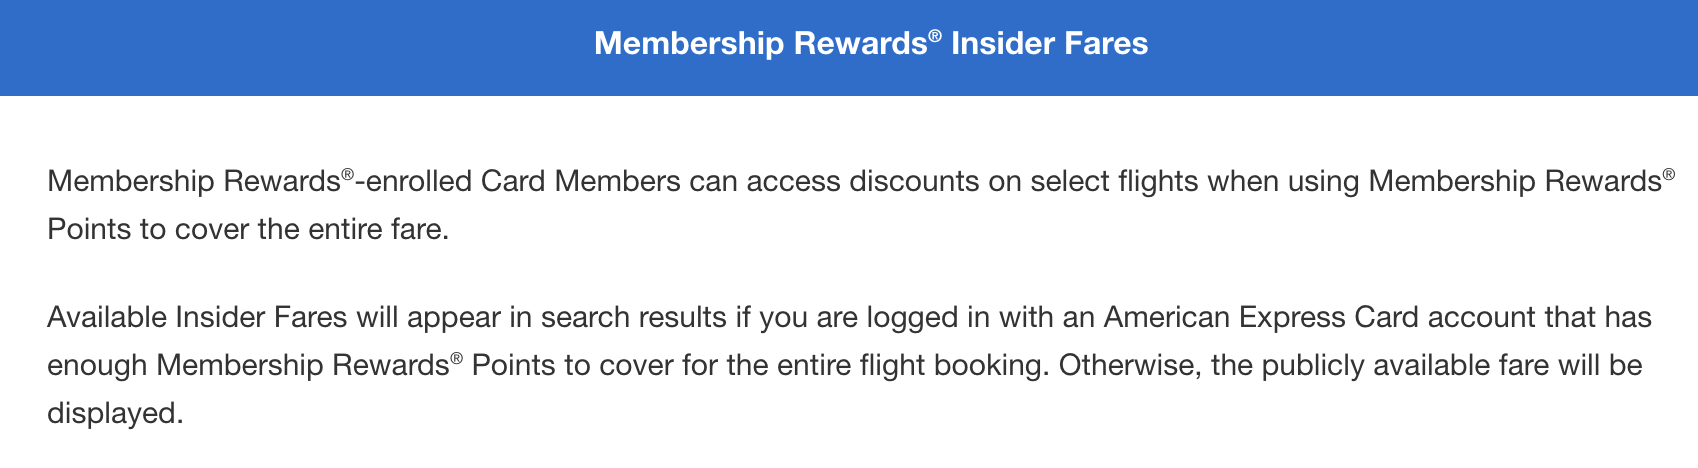This screenshot has width=1698, height=468.
Task: Click the word 'enough' starting the second line
Action: click(97, 365)
